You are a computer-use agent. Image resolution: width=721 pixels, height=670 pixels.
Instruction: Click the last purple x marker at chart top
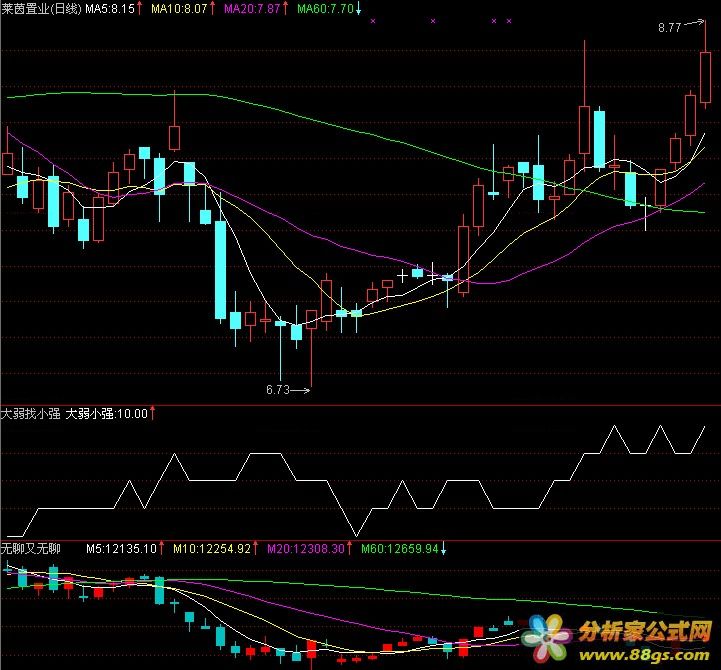[x=509, y=21]
